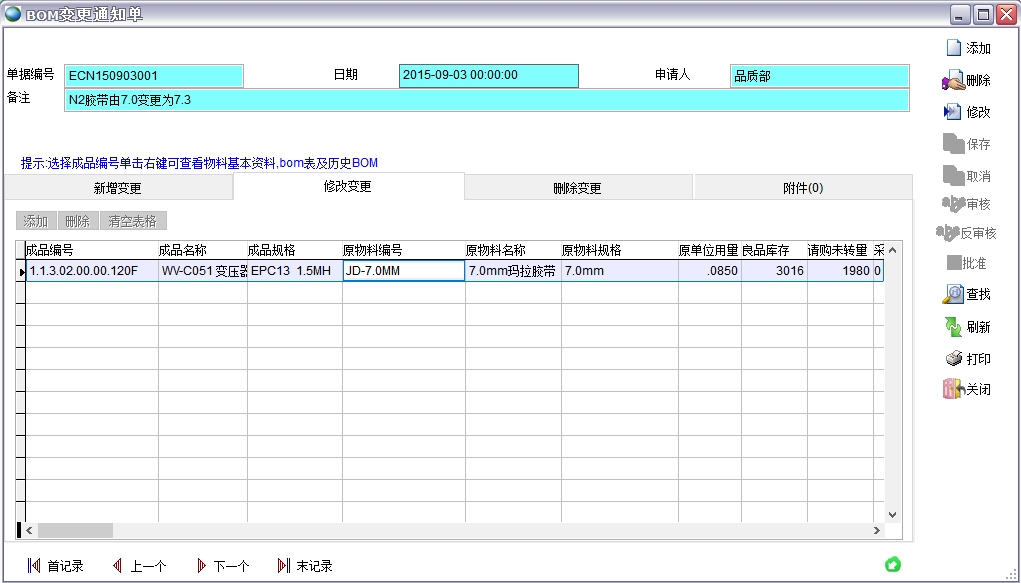Image resolution: width=1021 pixels, height=583 pixels.
Task: Click the 单据编号 field ECN150903001
Action: (154, 76)
